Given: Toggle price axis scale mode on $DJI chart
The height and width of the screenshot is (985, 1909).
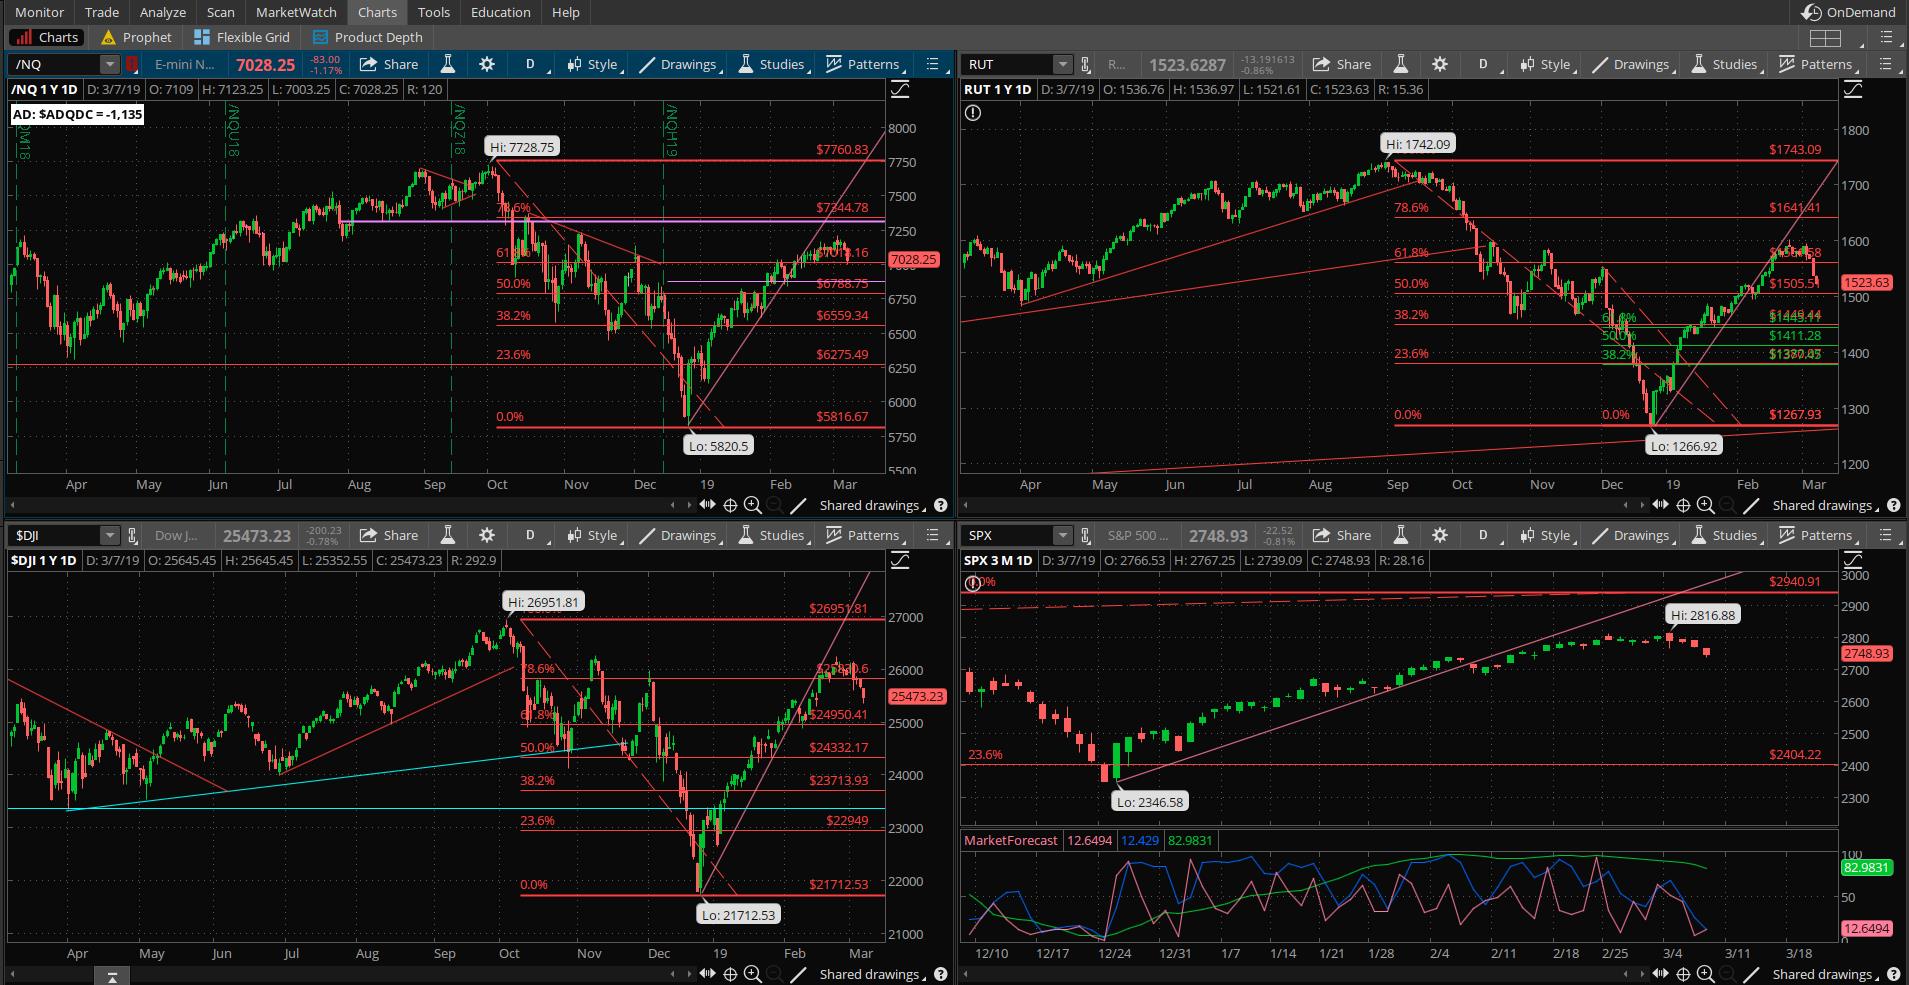Looking at the screenshot, I should 899,560.
